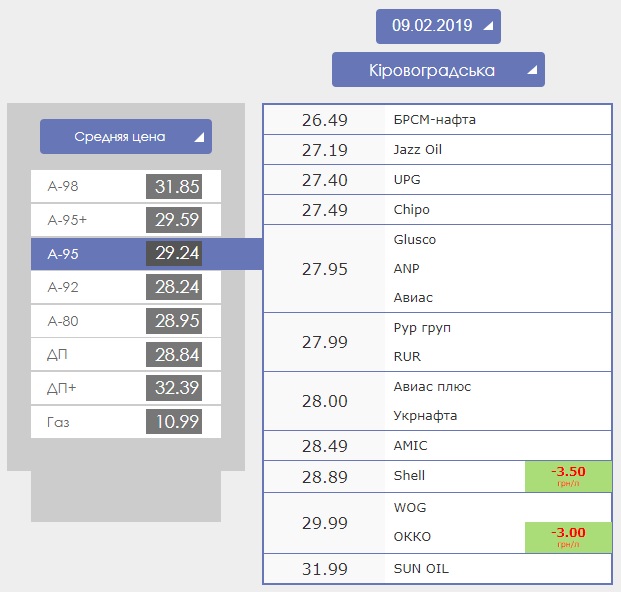Click the Jazz Oil station name
This screenshot has width=621, height=592.
tap(417, 150)
